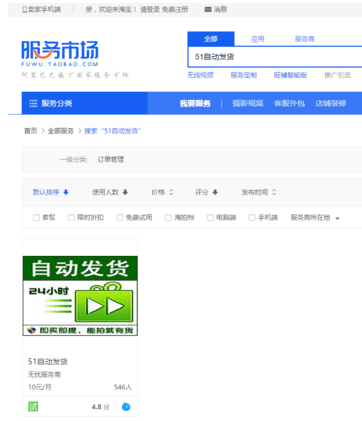
Task: Check the 套餐 checkbox
Action: pyautogui.click(x=36, y=218)
